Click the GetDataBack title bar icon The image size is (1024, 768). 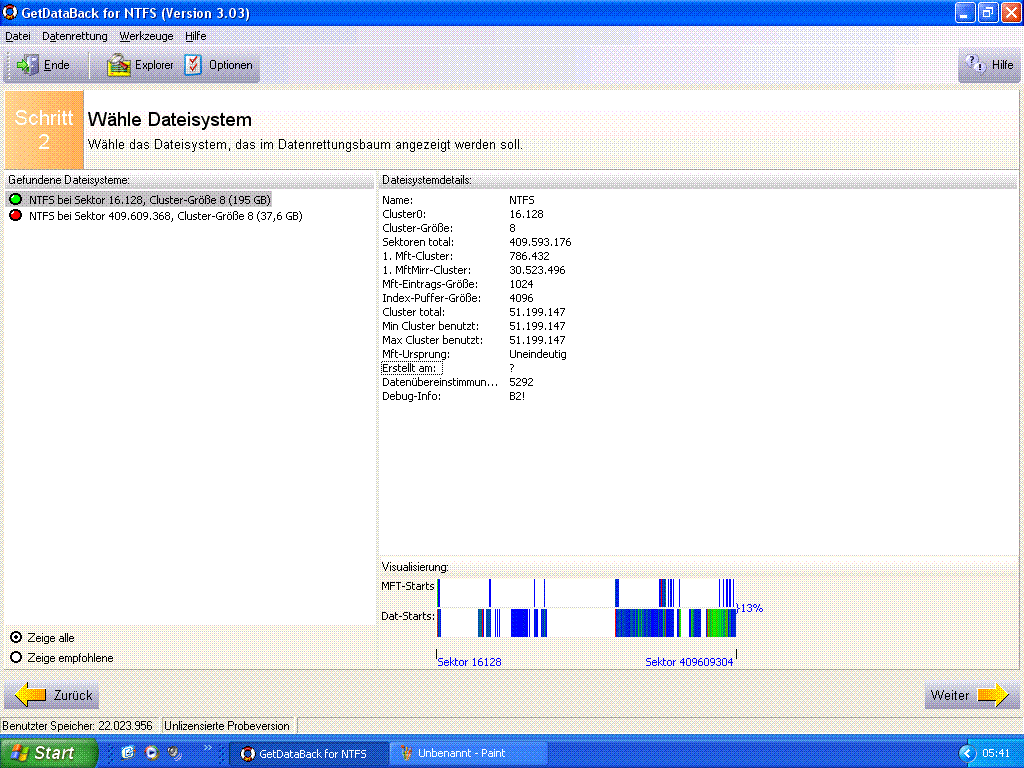point(10,12)
